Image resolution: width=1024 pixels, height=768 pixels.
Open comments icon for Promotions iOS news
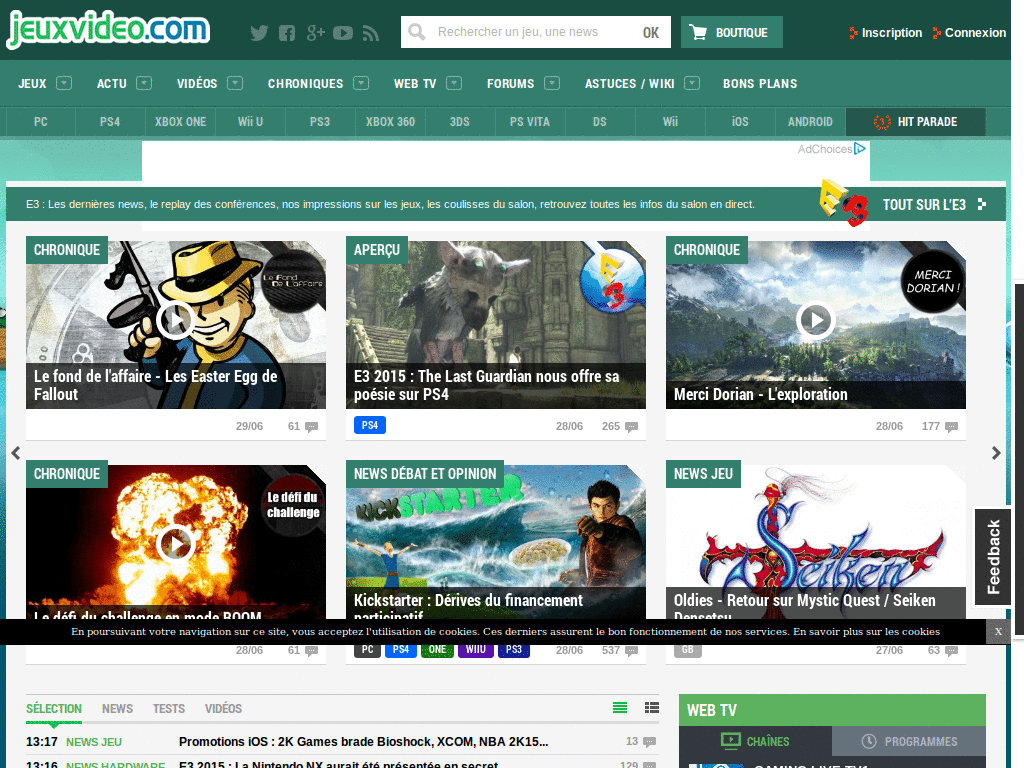pos(649,742)
